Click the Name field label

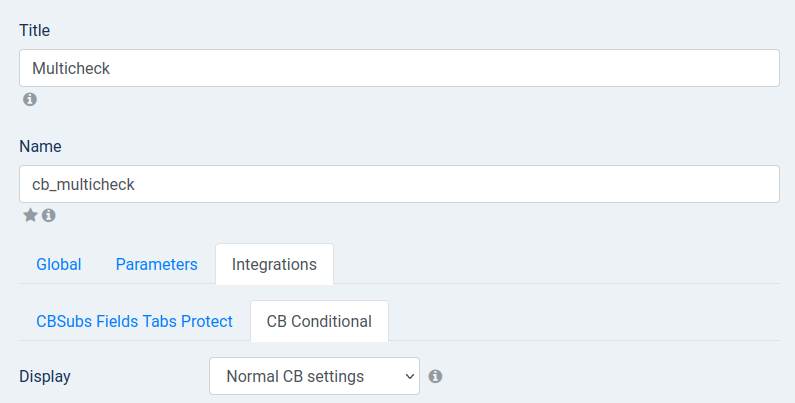pos(41,146)
